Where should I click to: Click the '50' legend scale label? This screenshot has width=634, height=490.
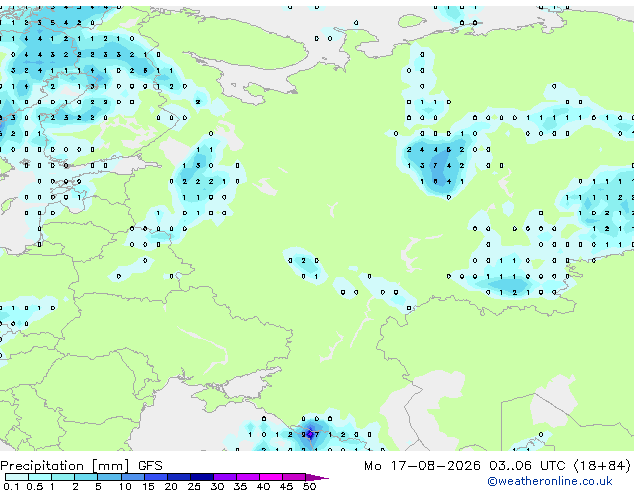(x=310, y=486)
